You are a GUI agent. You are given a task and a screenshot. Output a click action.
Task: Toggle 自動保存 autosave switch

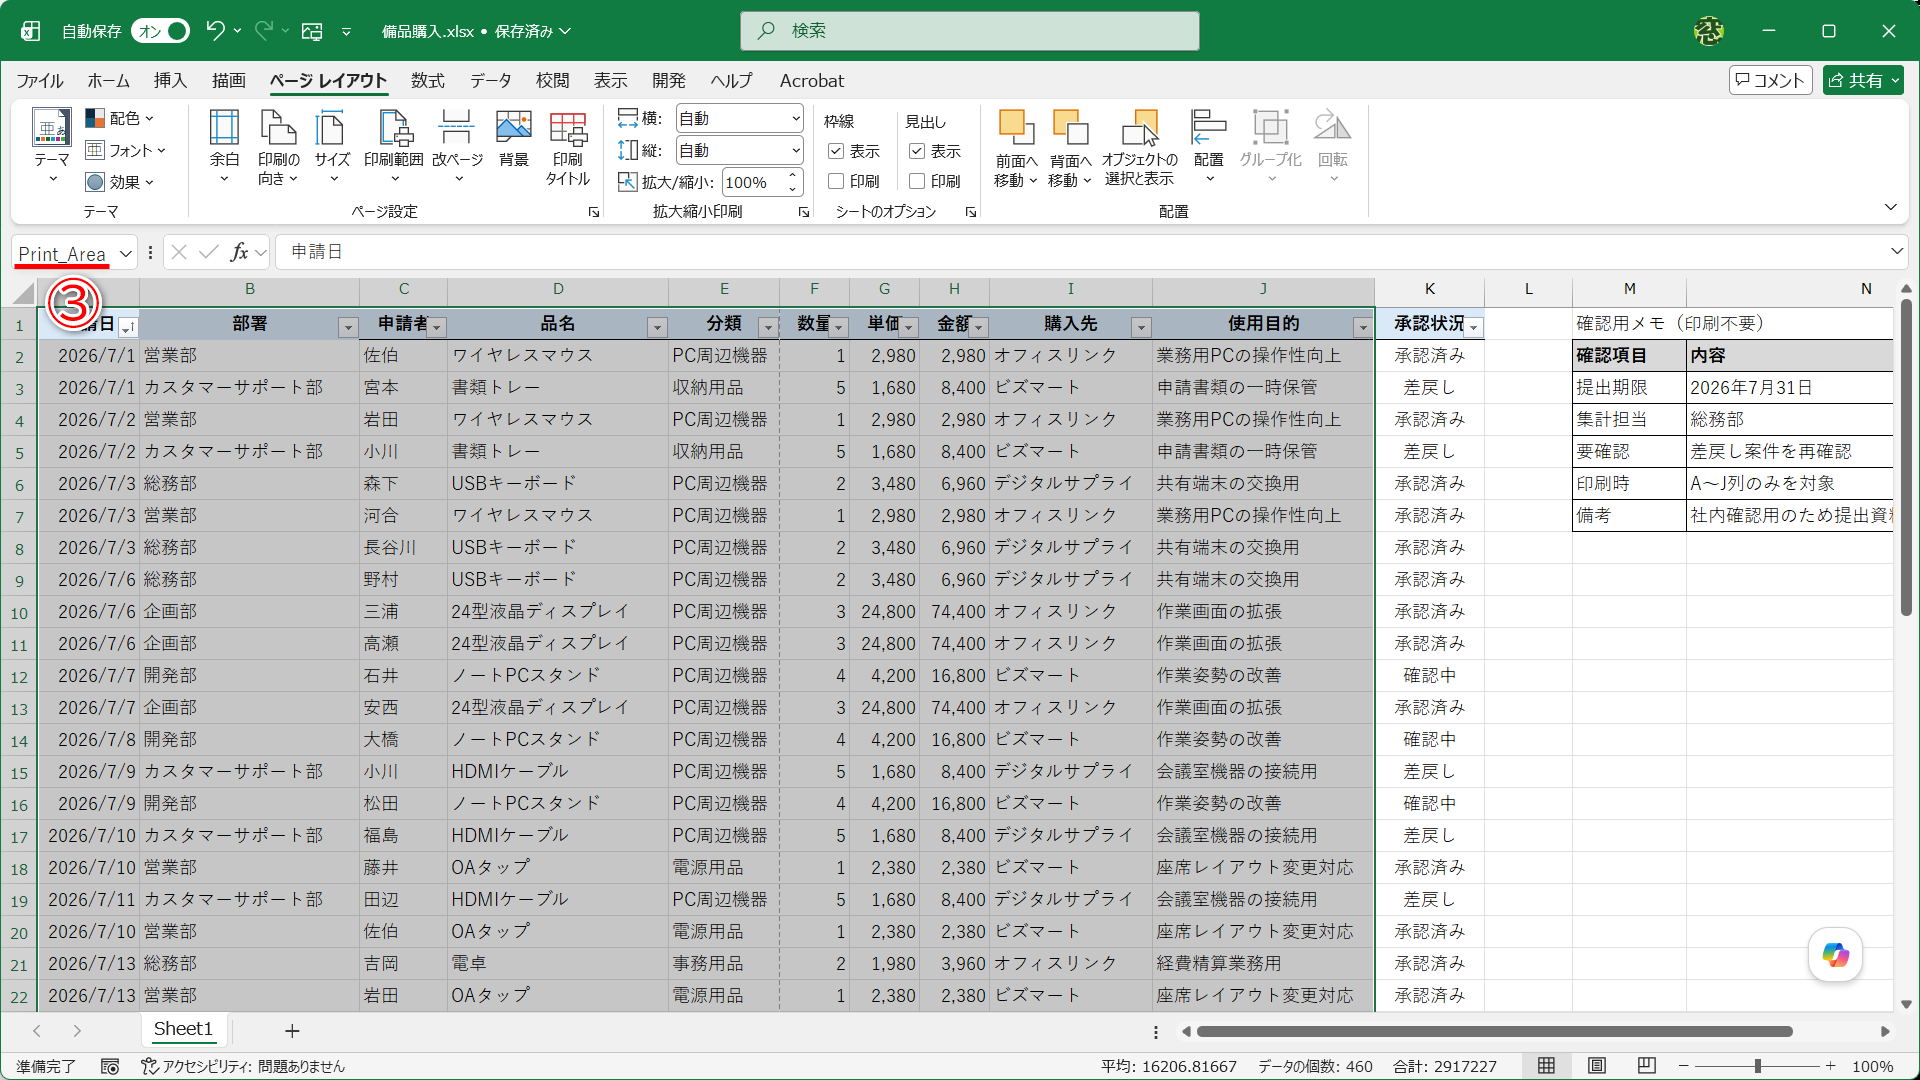coord(162,31)
